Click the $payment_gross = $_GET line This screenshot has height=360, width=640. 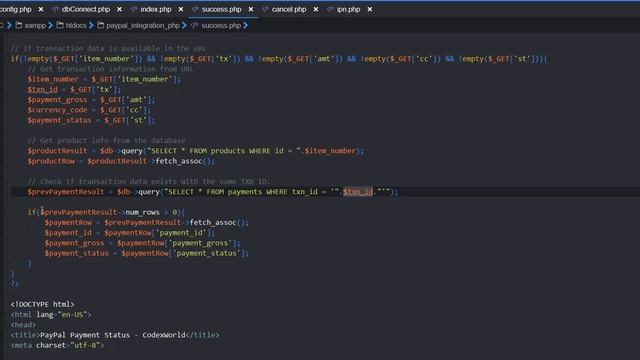[x=91, y=100]
